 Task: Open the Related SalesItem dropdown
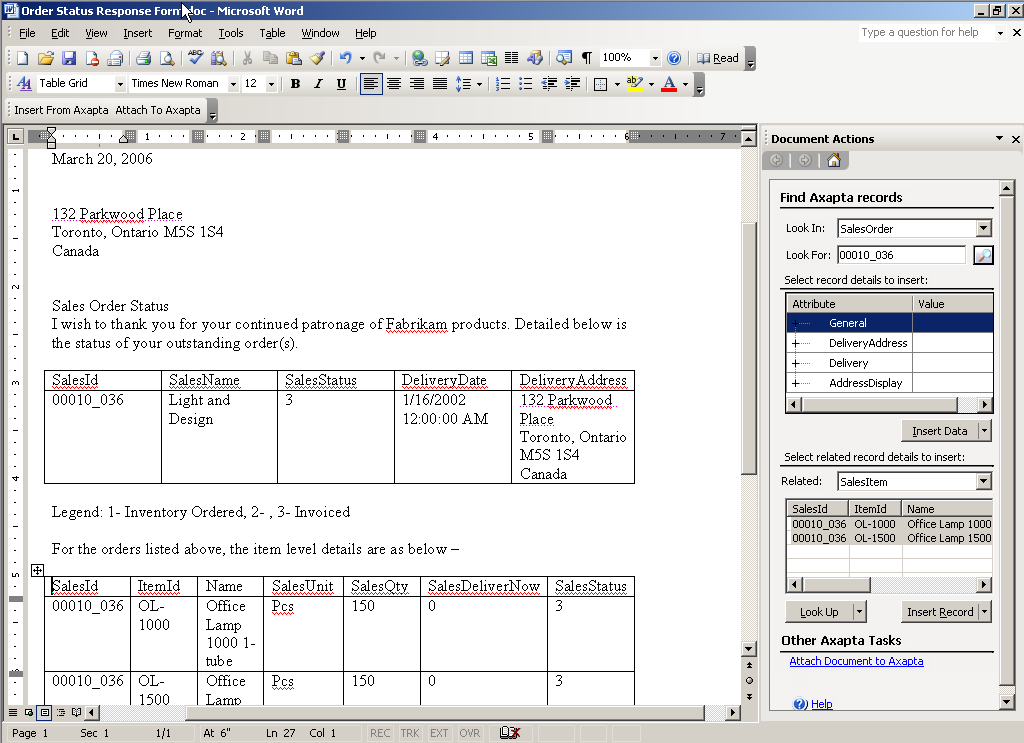pos(984,482)
